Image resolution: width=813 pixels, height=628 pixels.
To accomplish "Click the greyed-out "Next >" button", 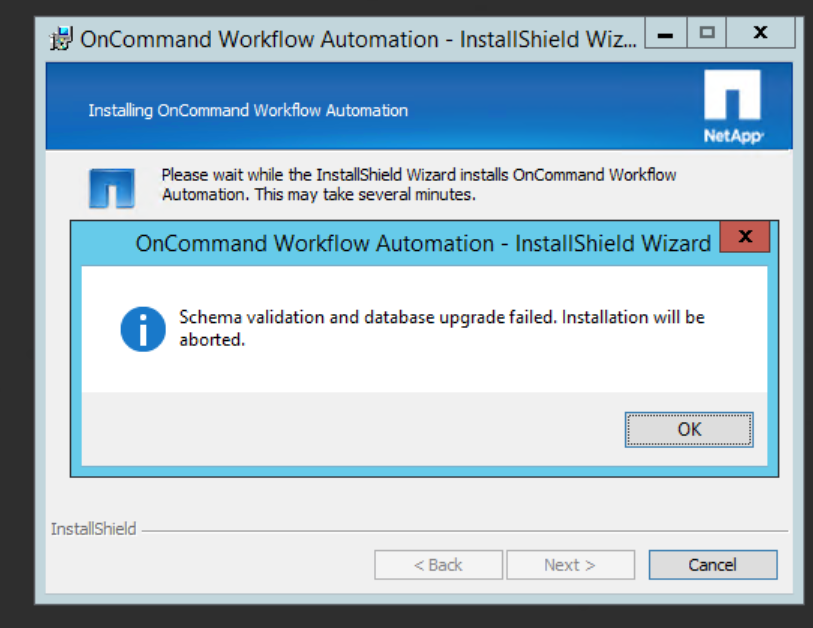I will 570,565.
